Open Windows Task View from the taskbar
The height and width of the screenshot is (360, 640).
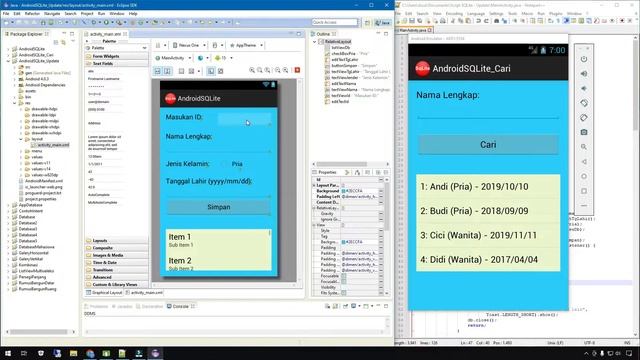point(24,353)
